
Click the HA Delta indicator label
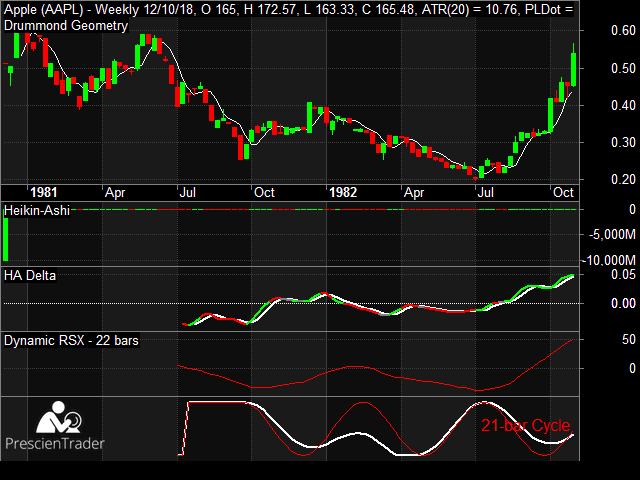30,276
